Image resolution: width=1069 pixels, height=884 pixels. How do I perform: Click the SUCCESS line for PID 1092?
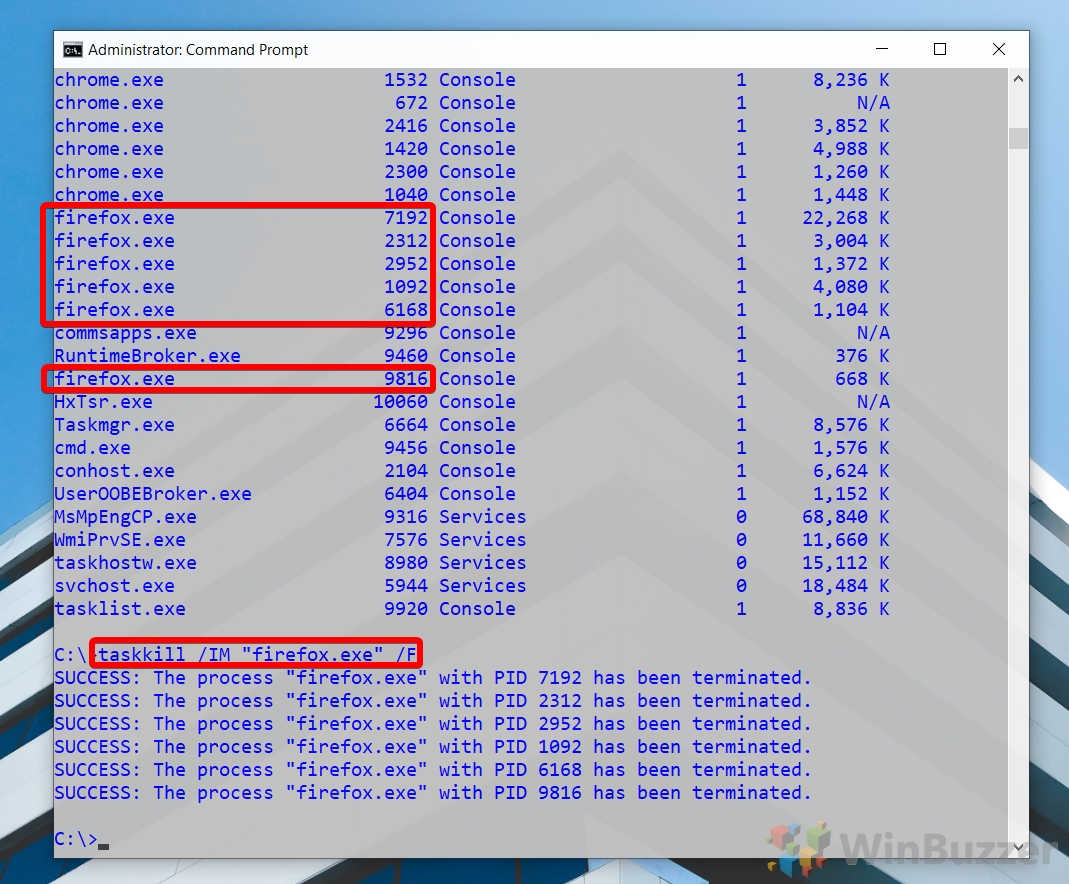[433, 747]
